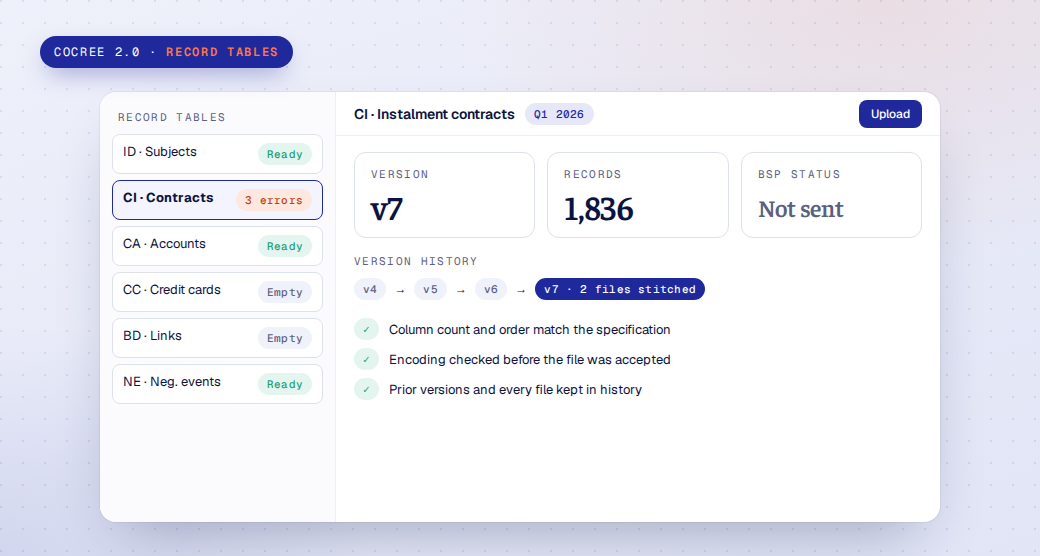Click the RECORD TABLES sidebar heading
Image resolution: width=1040 pixels, height=556 pixels.
click(x=172, y=117)
